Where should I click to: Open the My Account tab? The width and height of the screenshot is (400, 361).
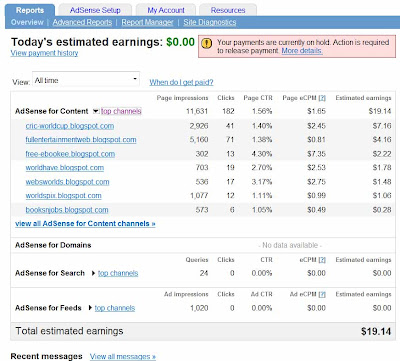click(x=166, y=10)
